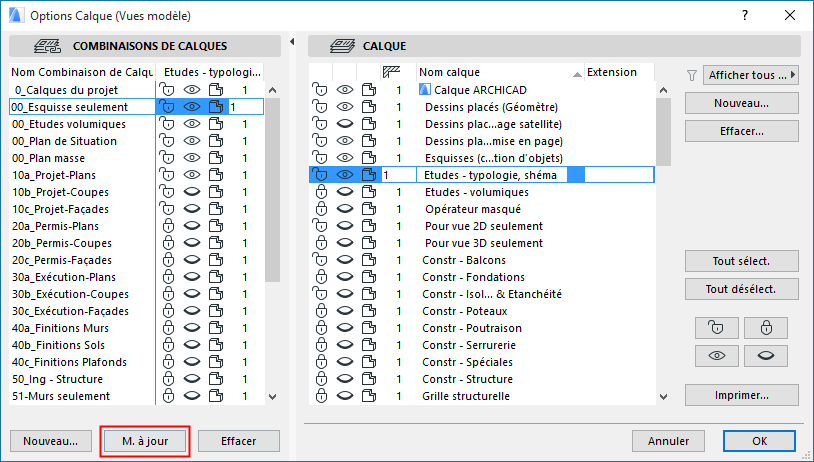Click lock icon of Opérateur masqué layer

click(321, 209)
